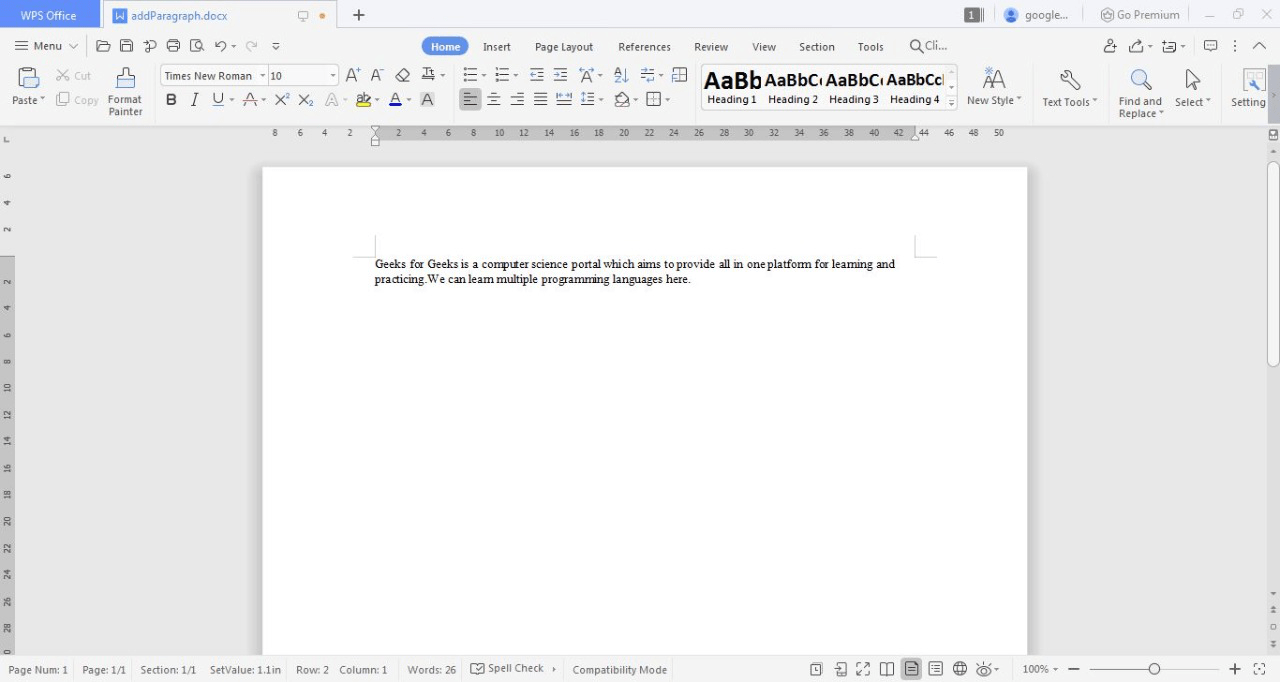Apply bold formatting to text
This screenshot has height=682, width=1280.
coord(171,99)
